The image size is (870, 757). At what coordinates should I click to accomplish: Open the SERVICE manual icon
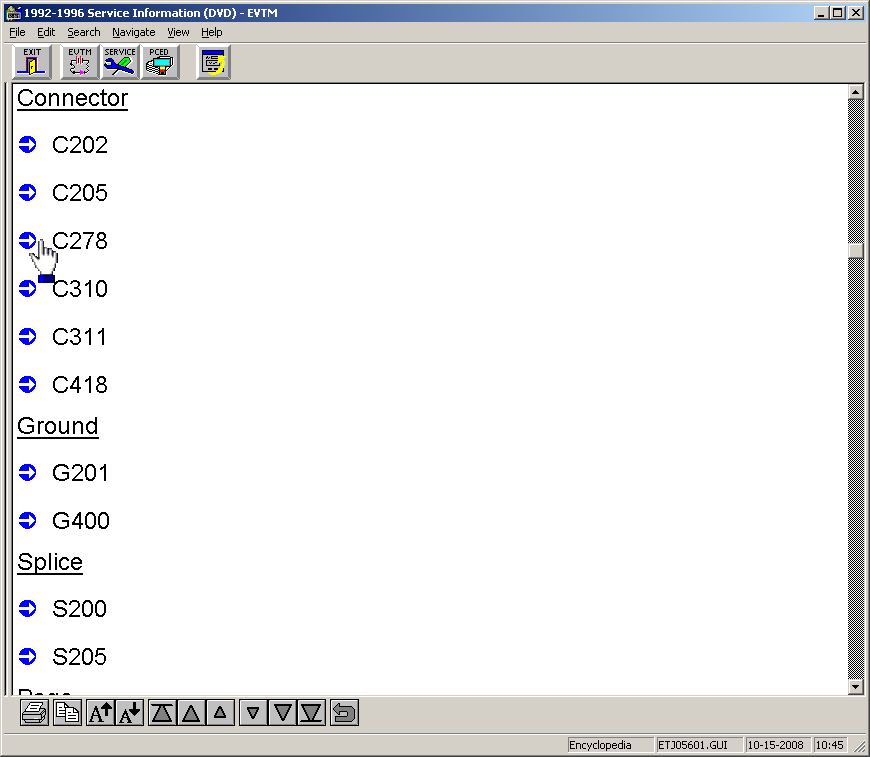point(119,62)
